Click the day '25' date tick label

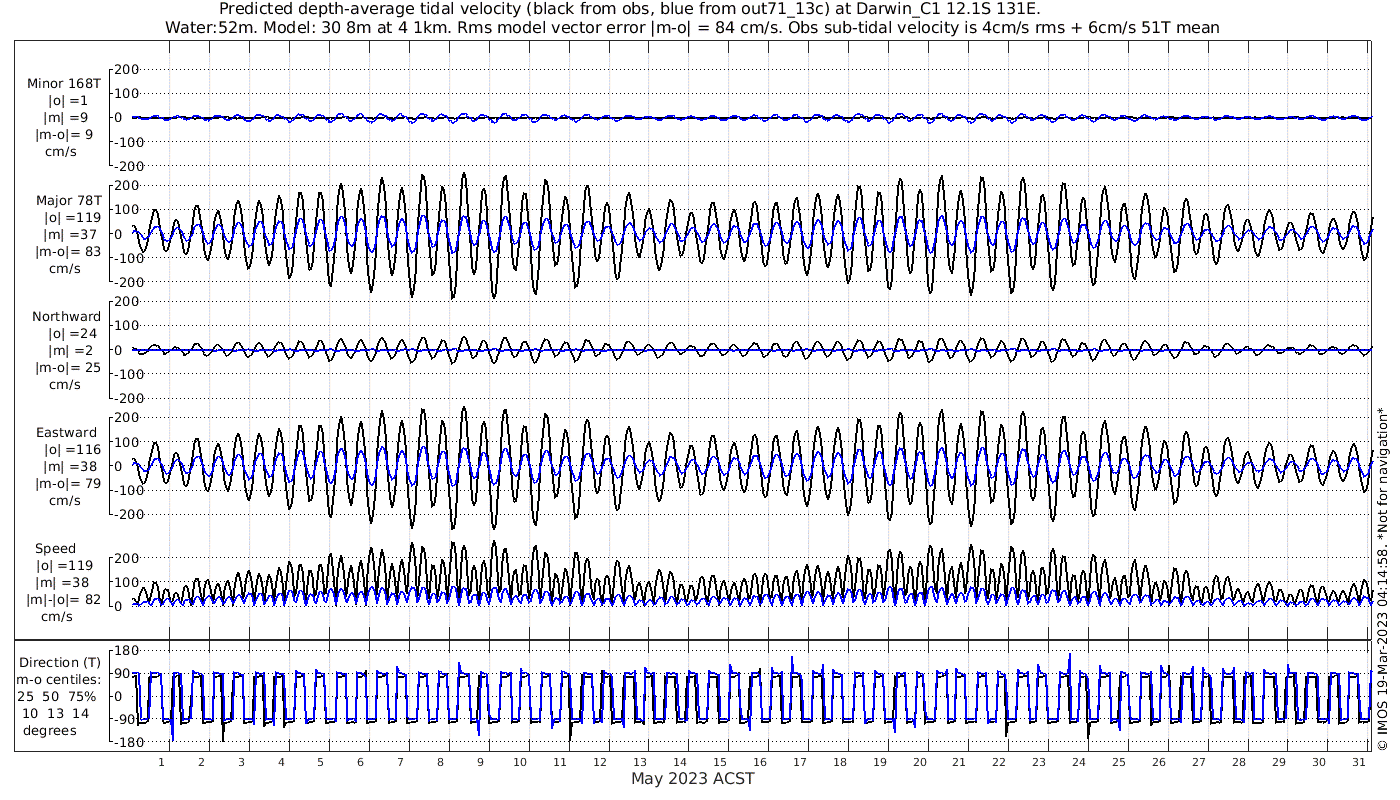[x=1119, y=762]
